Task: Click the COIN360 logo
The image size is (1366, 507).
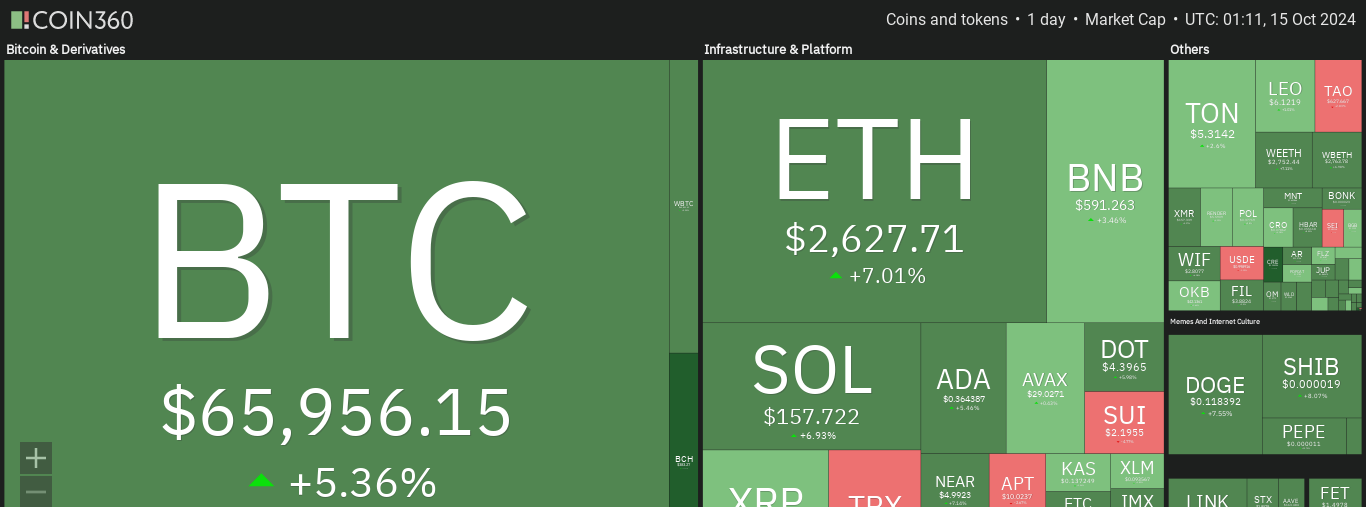Action: click(71, 20)
